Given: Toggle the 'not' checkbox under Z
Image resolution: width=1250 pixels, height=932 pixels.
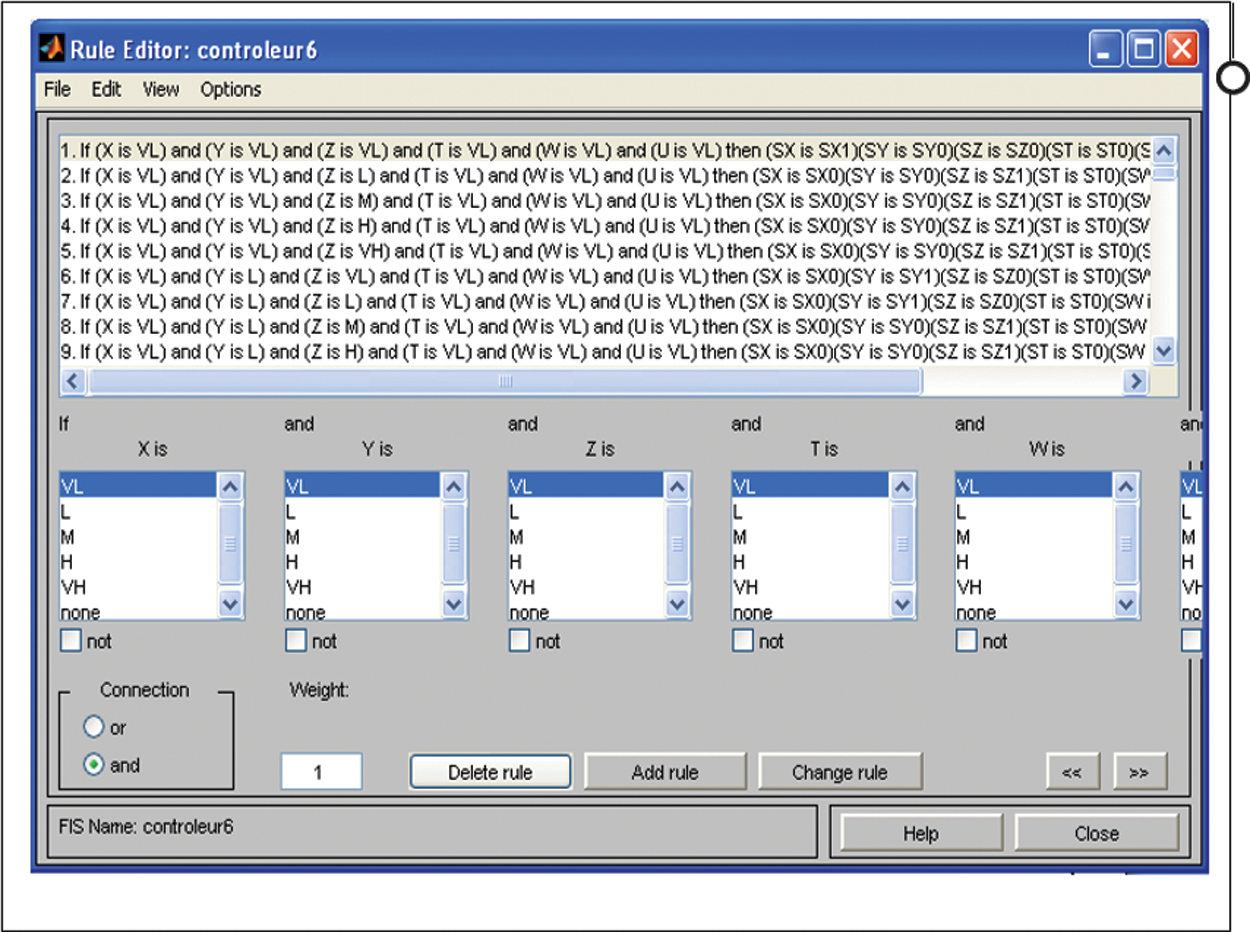Looking at the screenshot, I should point(519,641).
